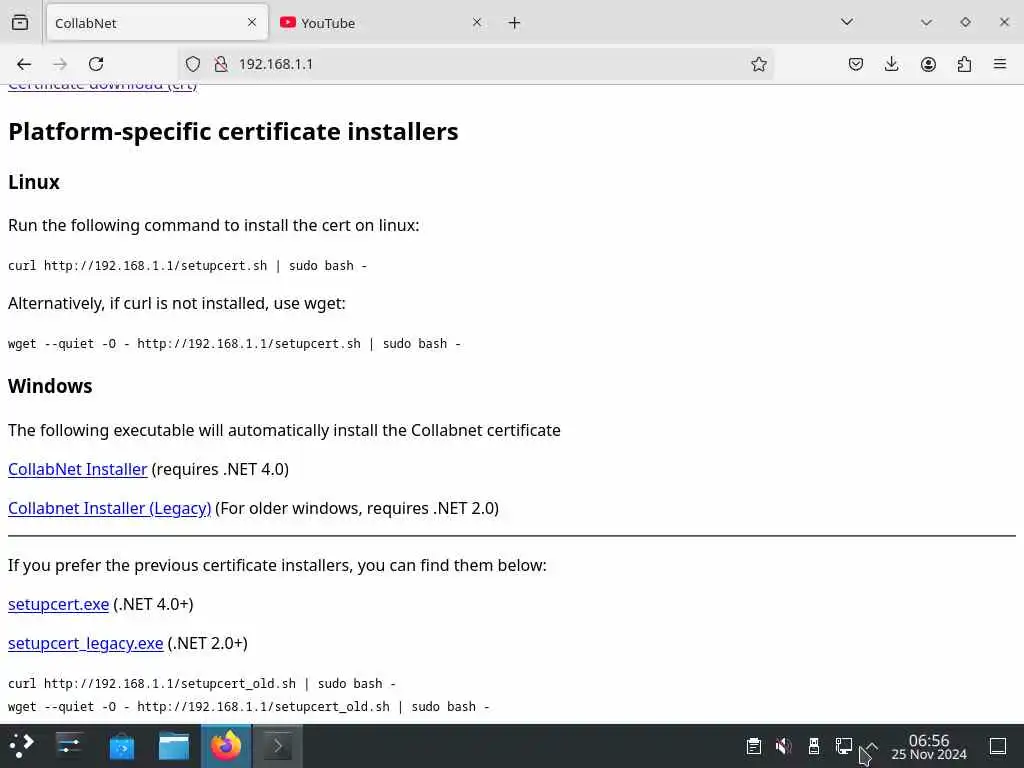Screen dimensions: 1024x768
Task: Click the wget setupcert.sh command text
Action: coord(234,344)
